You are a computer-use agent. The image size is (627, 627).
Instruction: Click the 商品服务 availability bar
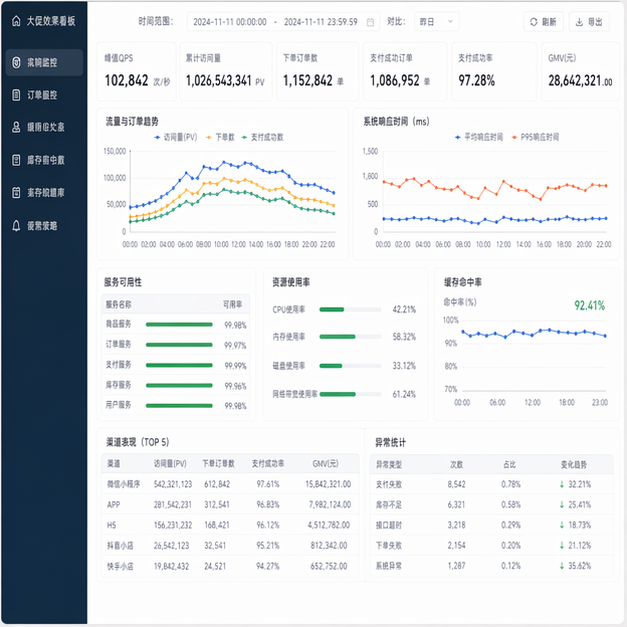[179, 324]
